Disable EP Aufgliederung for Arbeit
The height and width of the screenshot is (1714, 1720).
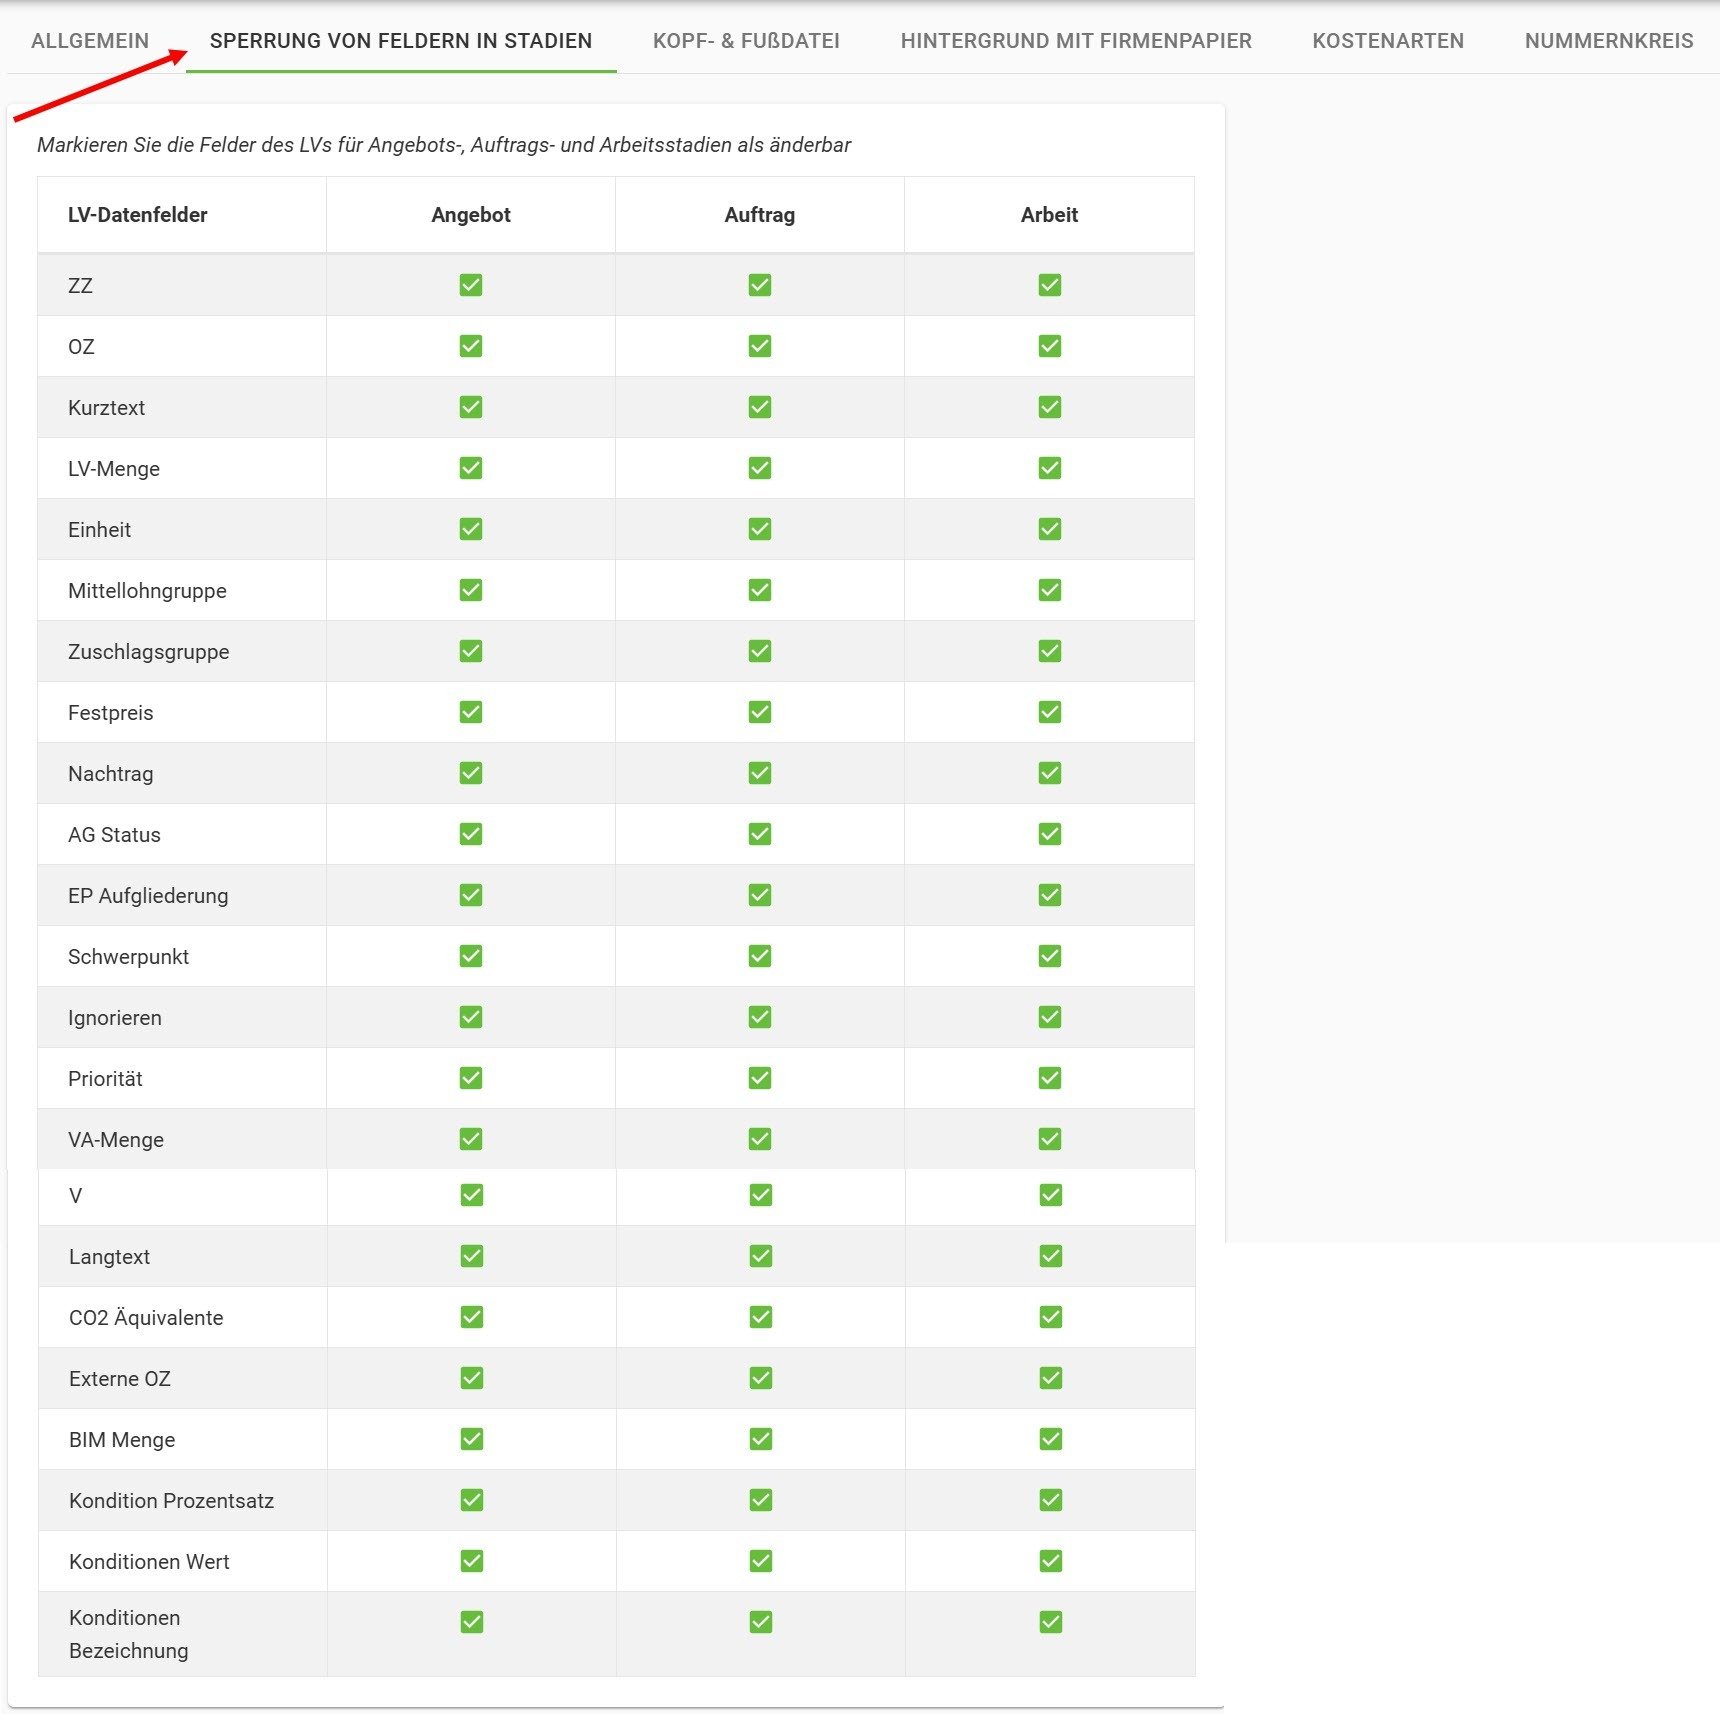click(1050, 895)
